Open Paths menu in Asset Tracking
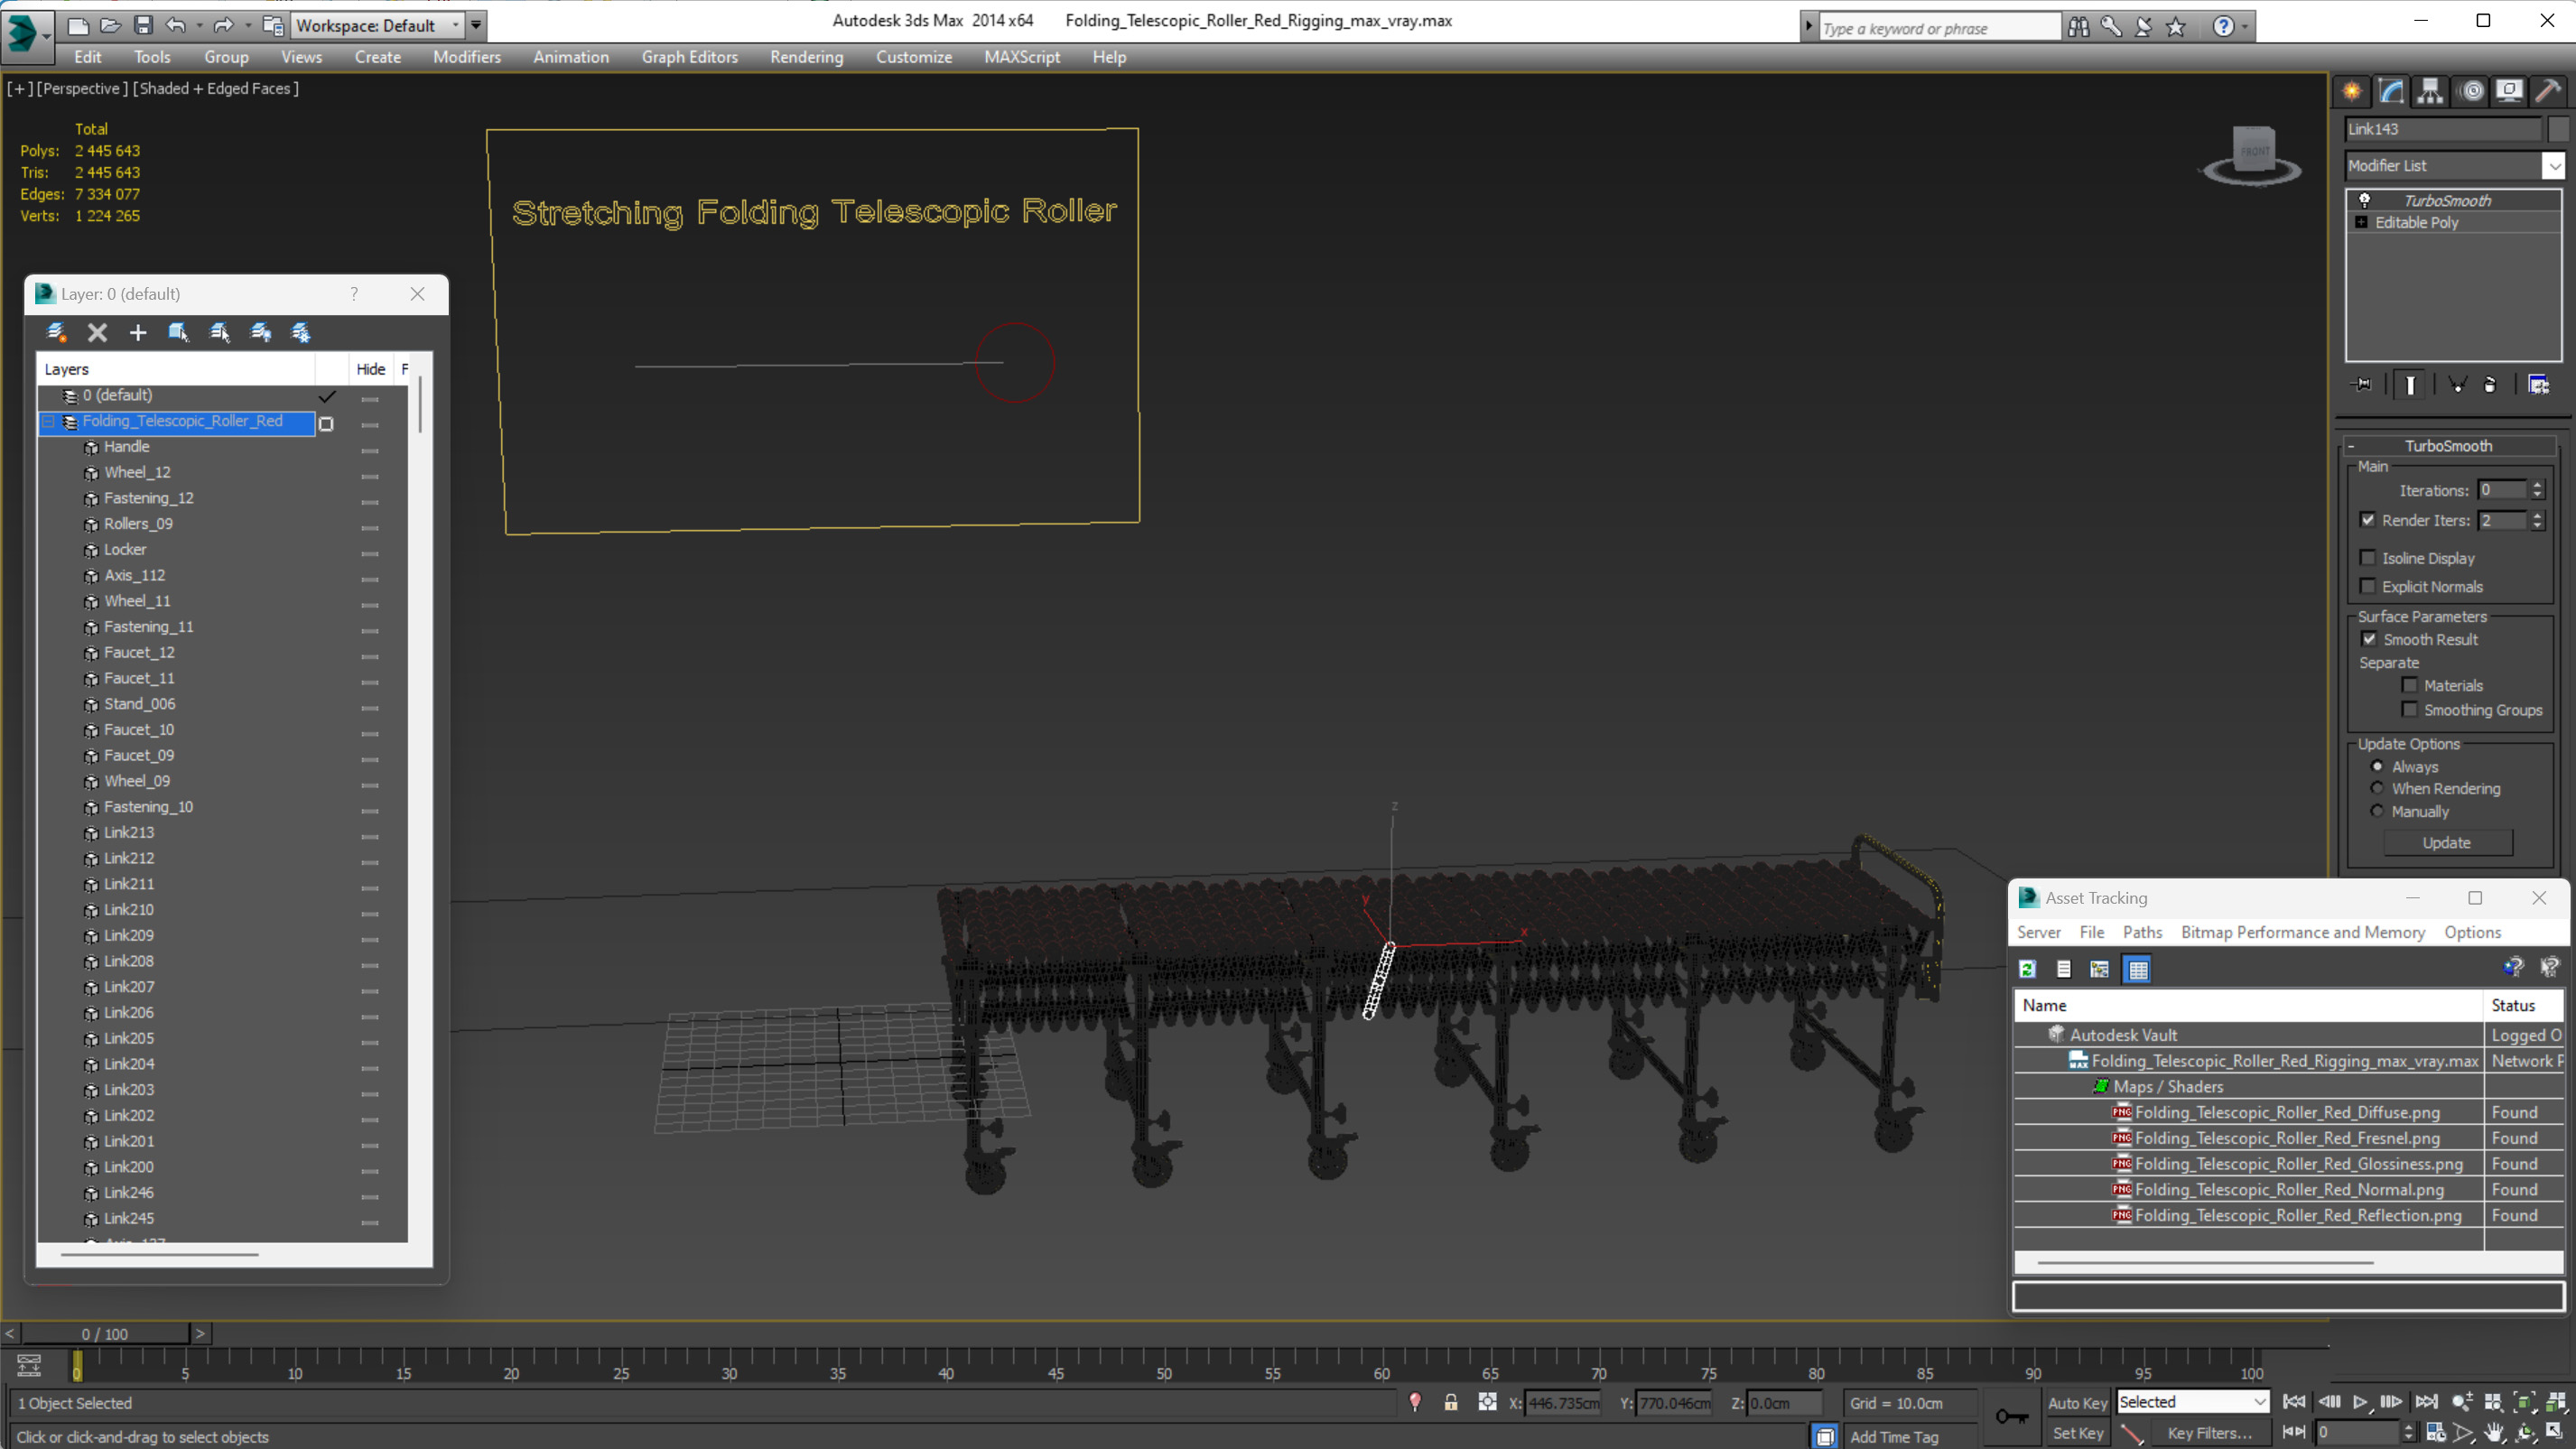Viewport: 2576px width, 1449px height. (2142, 931)
